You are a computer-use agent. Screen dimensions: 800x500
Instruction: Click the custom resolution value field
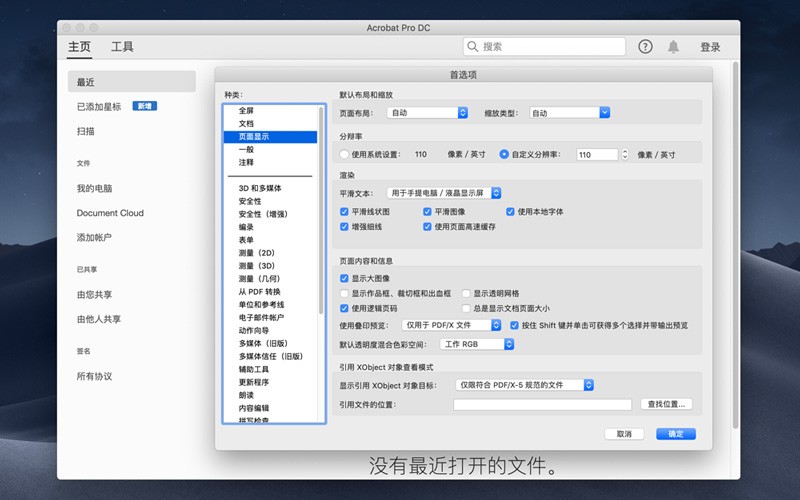pos(597,155)
